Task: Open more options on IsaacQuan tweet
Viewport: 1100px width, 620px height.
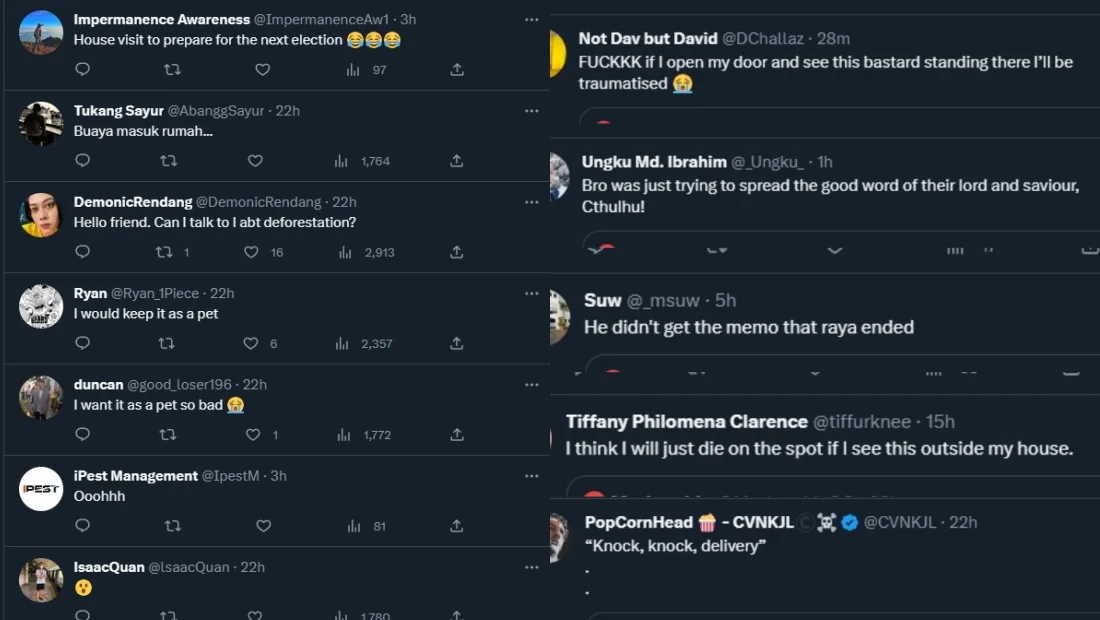Action: pos(531,567)
